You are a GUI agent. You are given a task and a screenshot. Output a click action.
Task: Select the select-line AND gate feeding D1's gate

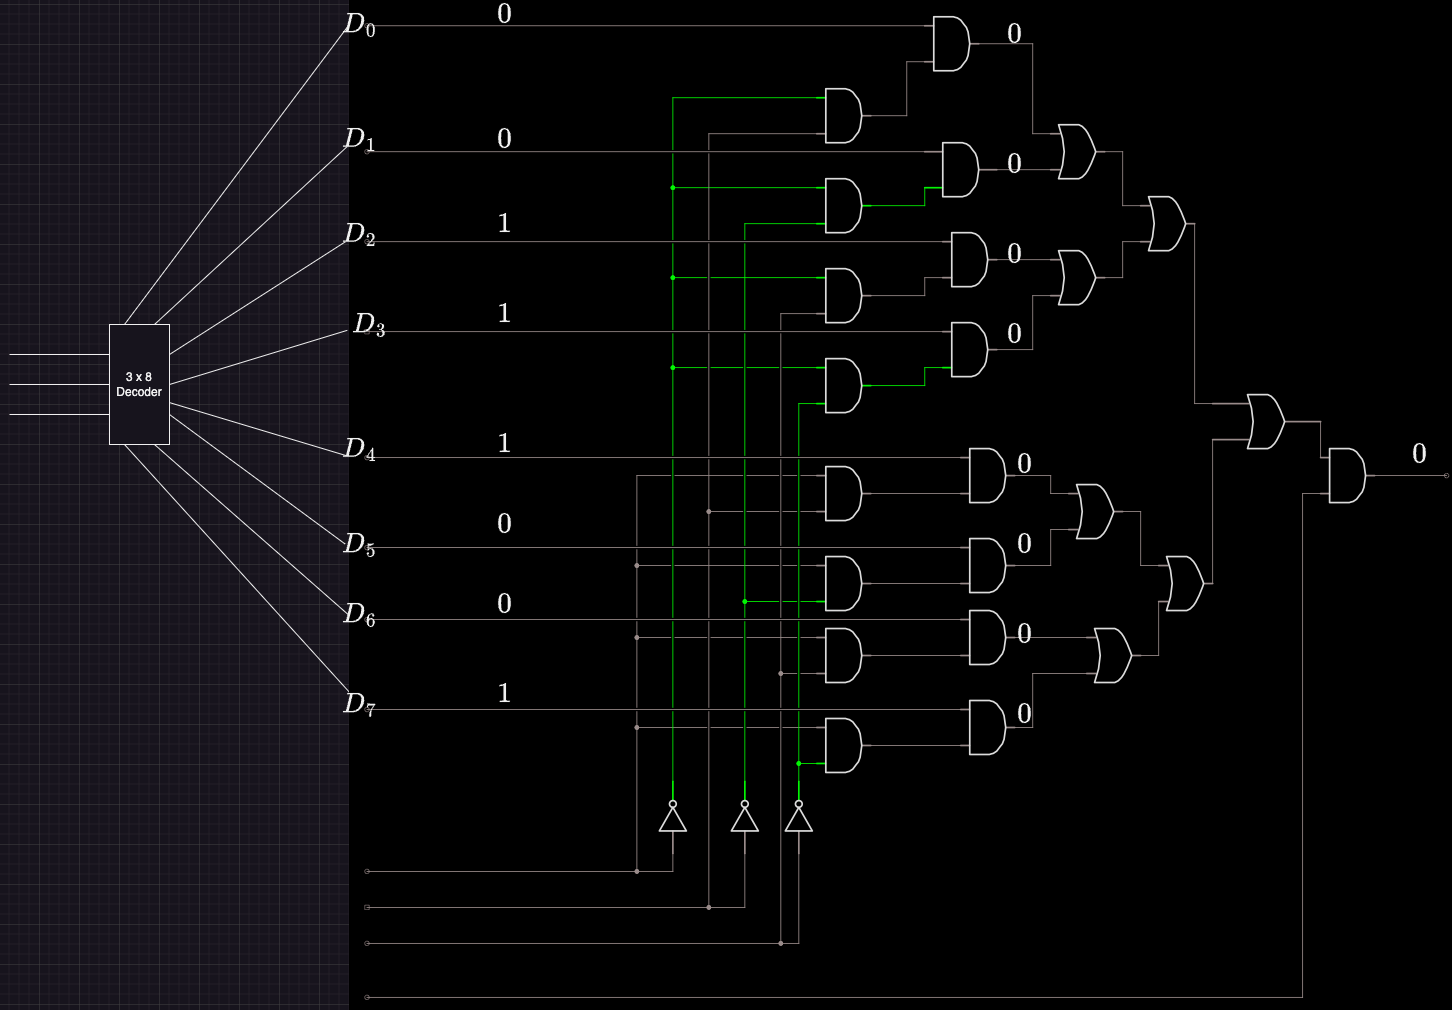click(x=843, y=206)
